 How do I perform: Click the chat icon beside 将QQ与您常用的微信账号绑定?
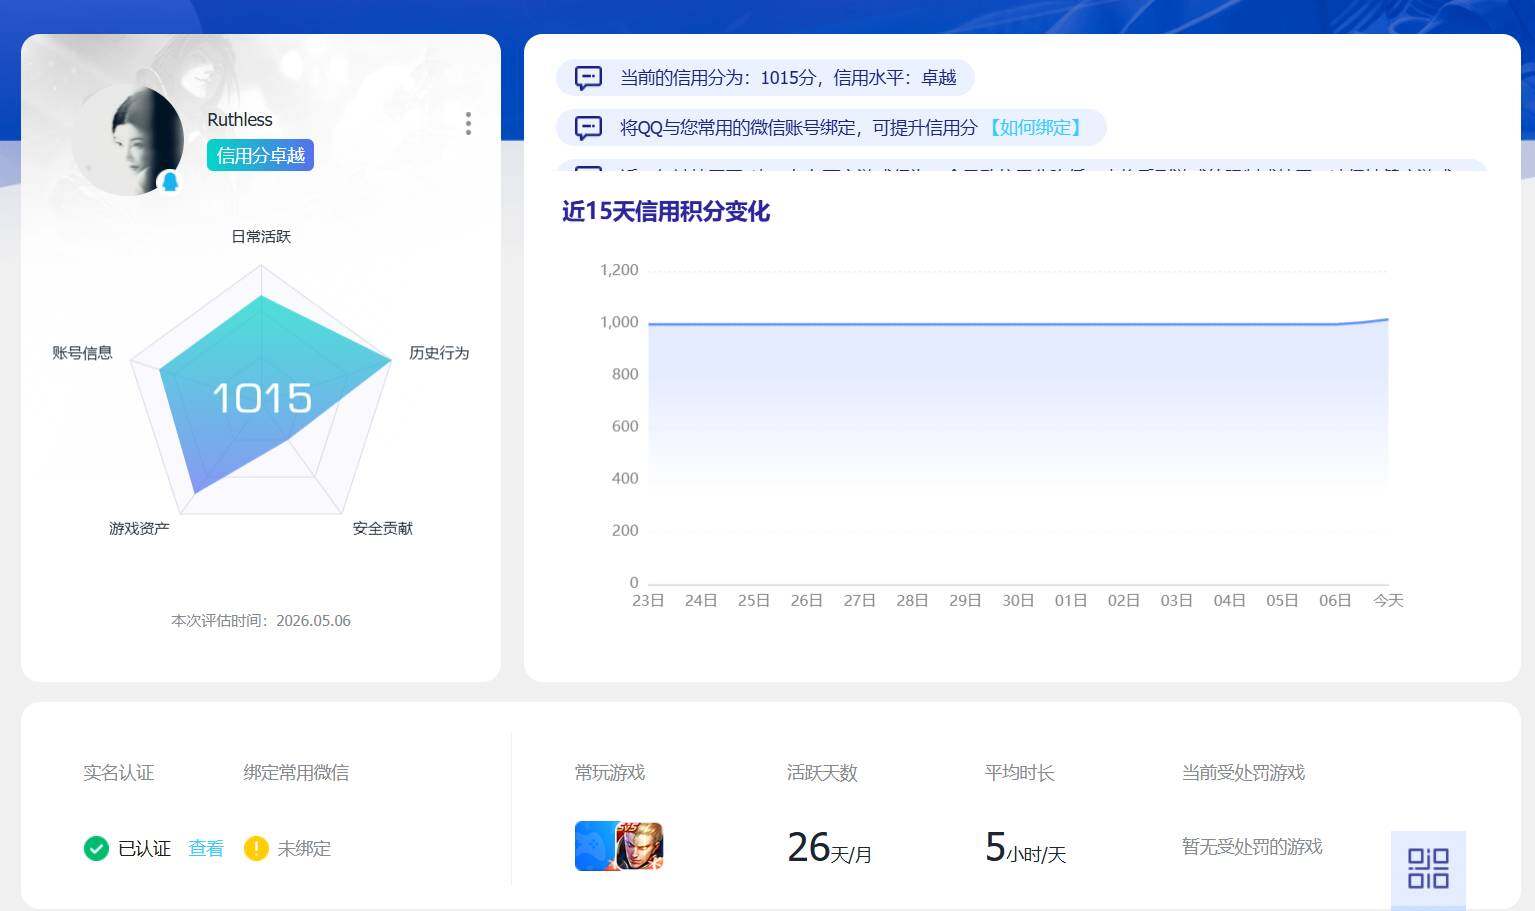(589, 128)
